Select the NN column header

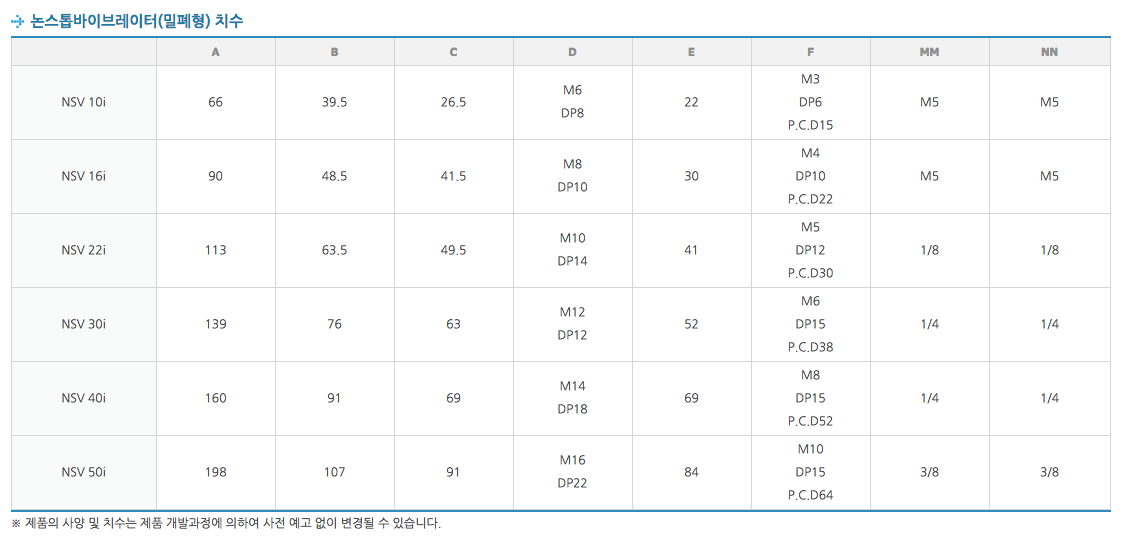pyautogui.click(x=1049, y=52)
